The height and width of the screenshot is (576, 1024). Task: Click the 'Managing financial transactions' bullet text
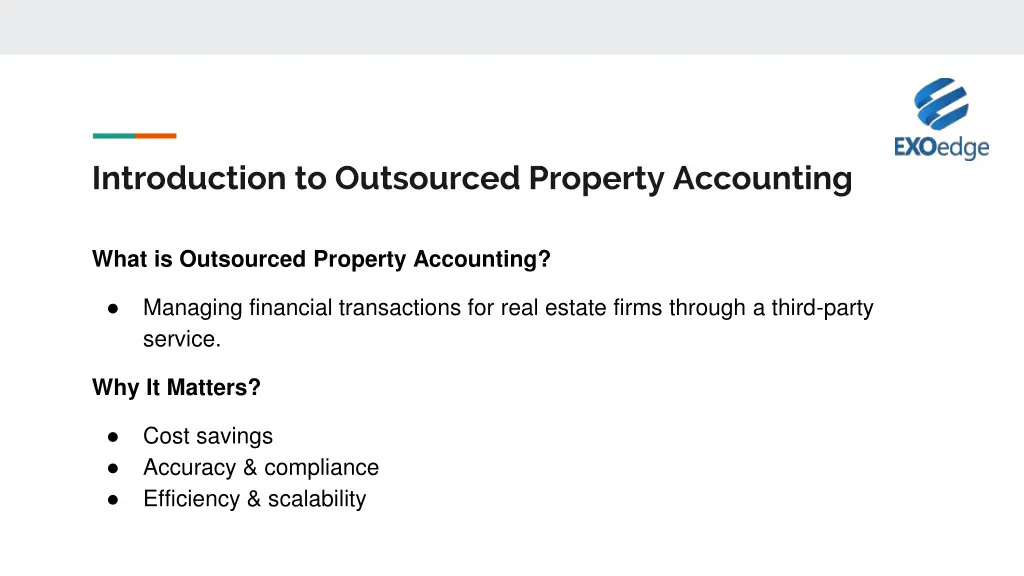(508, 308)
